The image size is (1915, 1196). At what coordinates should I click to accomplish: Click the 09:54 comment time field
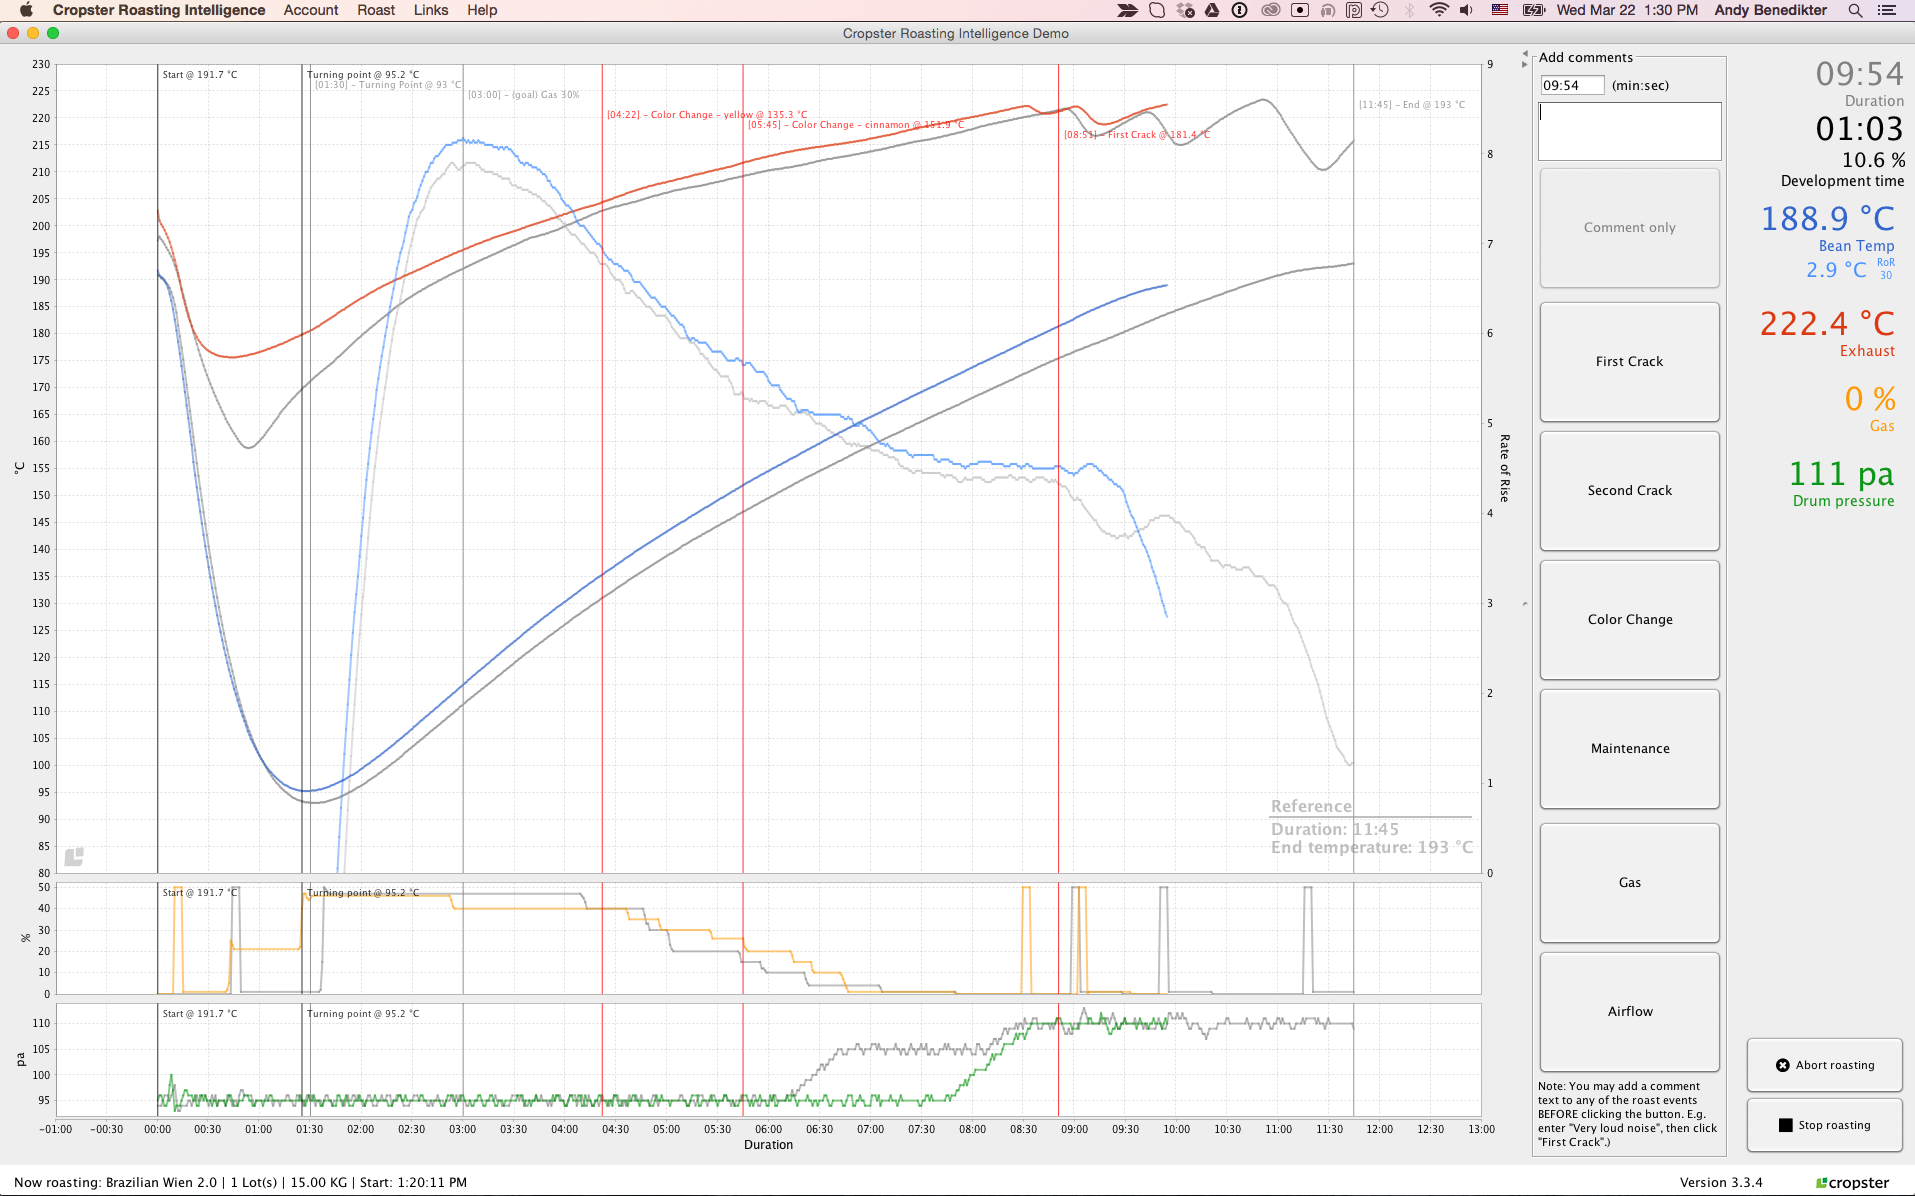tap(1572, 86)
